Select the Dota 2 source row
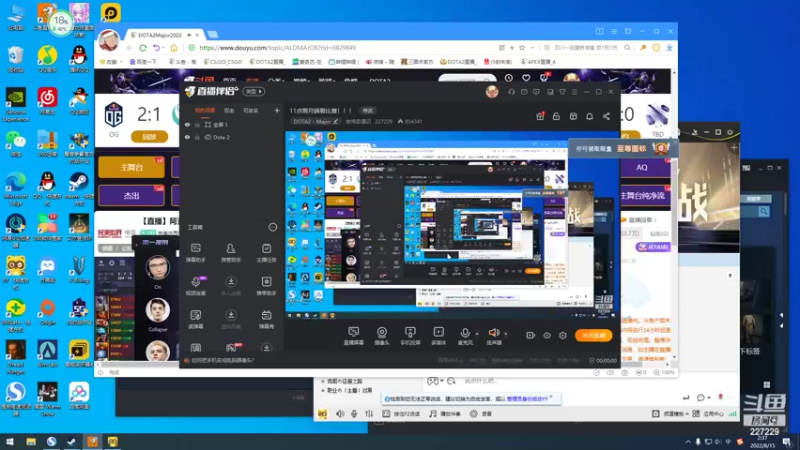The height and width of the screenshot is (450, 800). point(232,137)
